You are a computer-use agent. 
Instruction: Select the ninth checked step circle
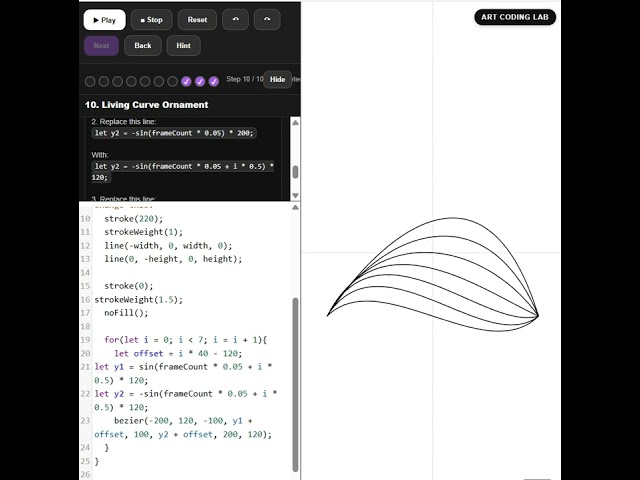point(200,82)
